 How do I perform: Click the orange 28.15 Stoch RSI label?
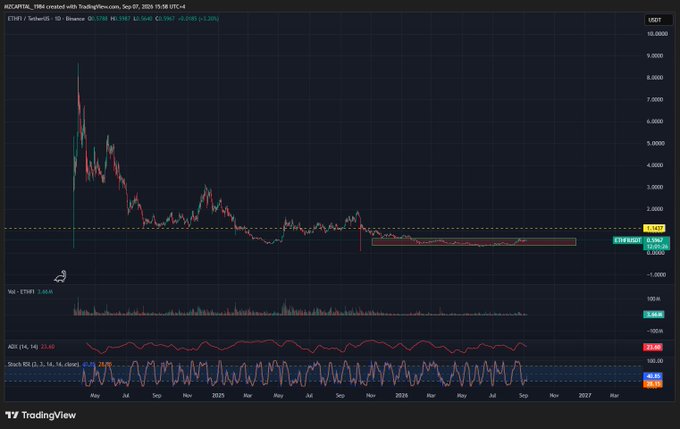[x=653, y=384]
